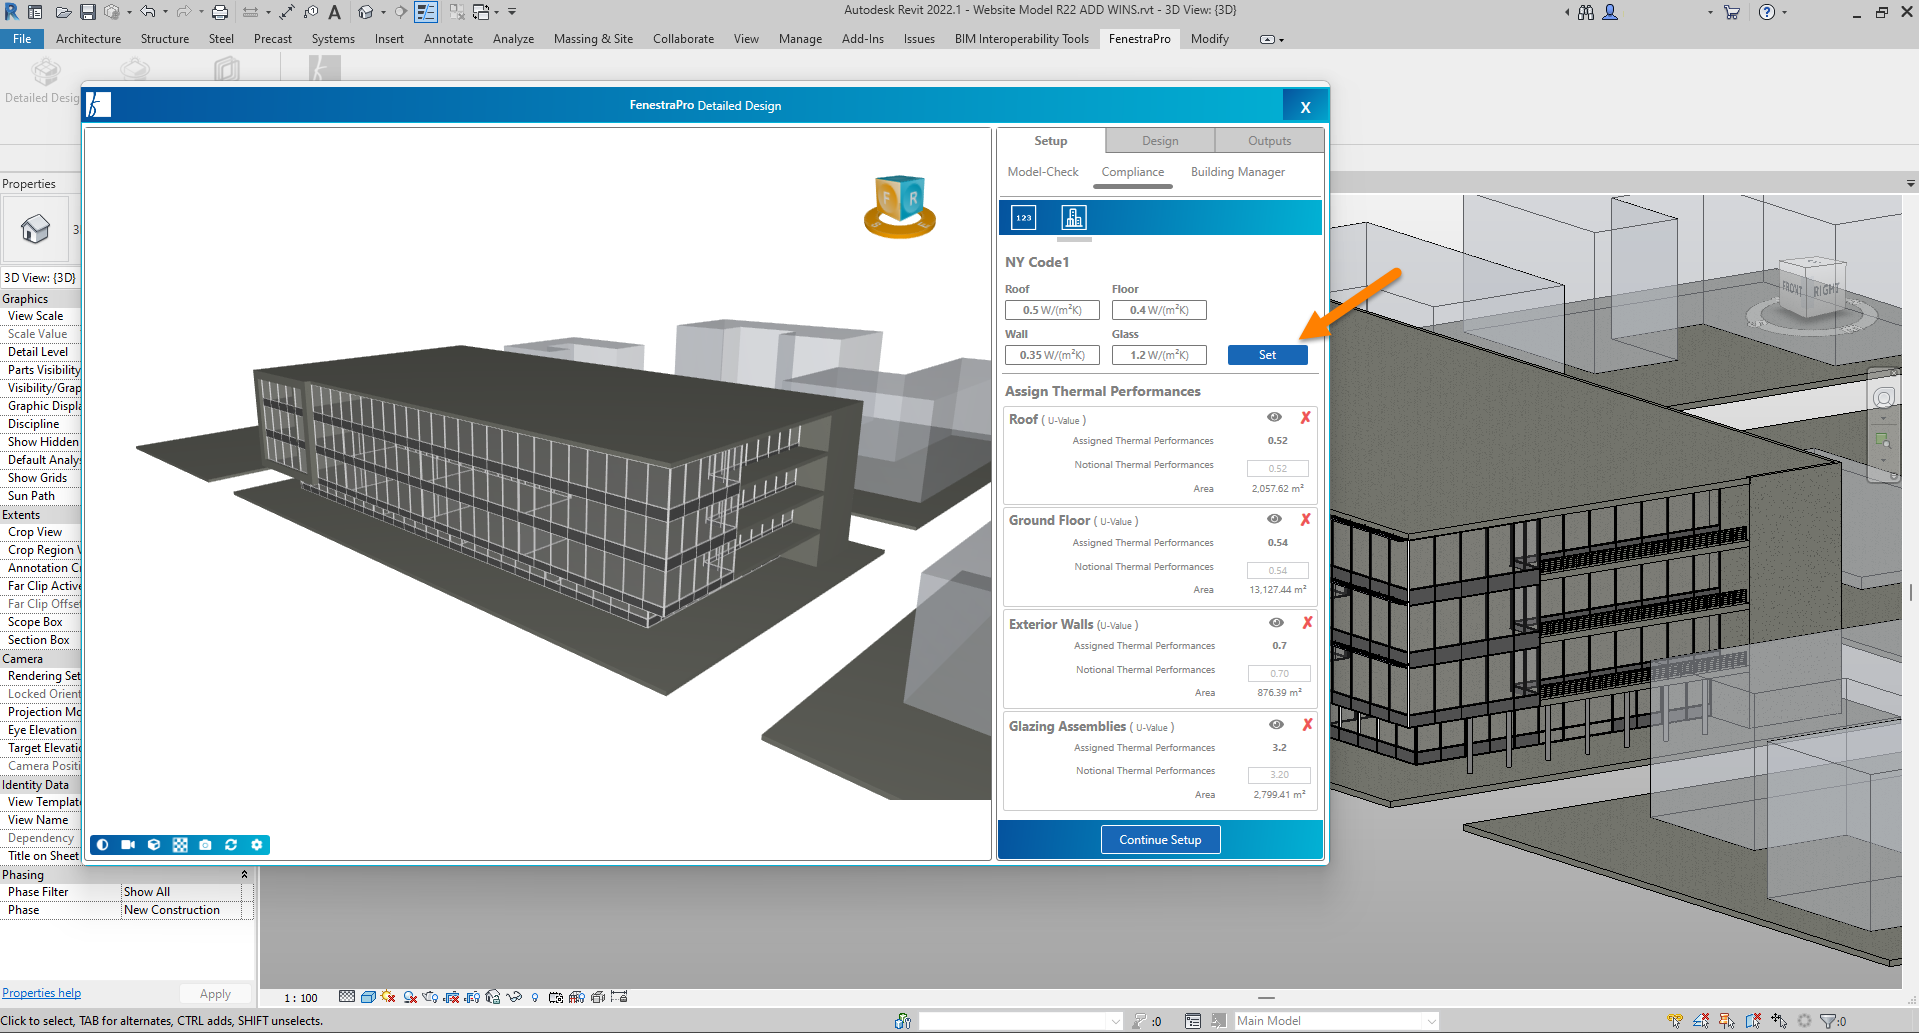The image size is (1919, 1033).
Task: Click Detail Level icon in view control bar
Action: (347, 997)
